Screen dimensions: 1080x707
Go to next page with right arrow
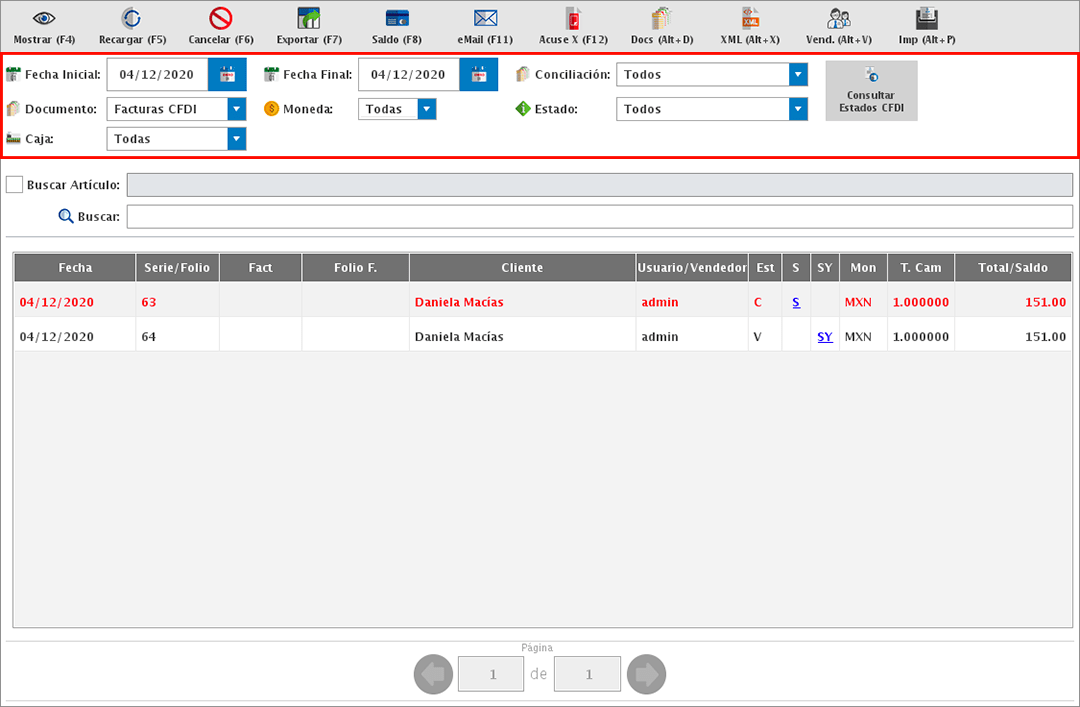[x=646, y=675]
